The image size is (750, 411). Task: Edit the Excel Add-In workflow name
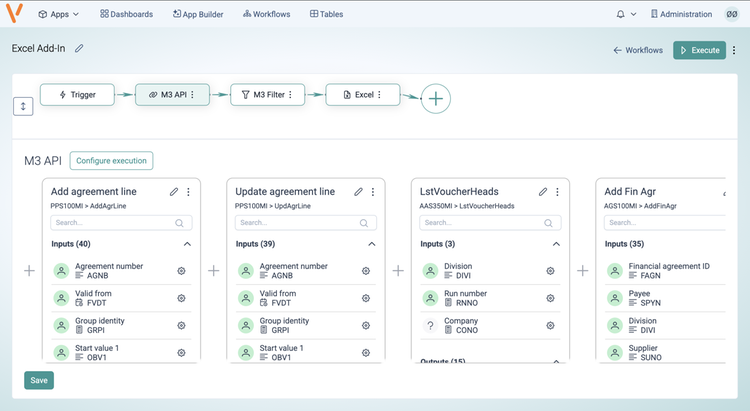pos(79,48)
